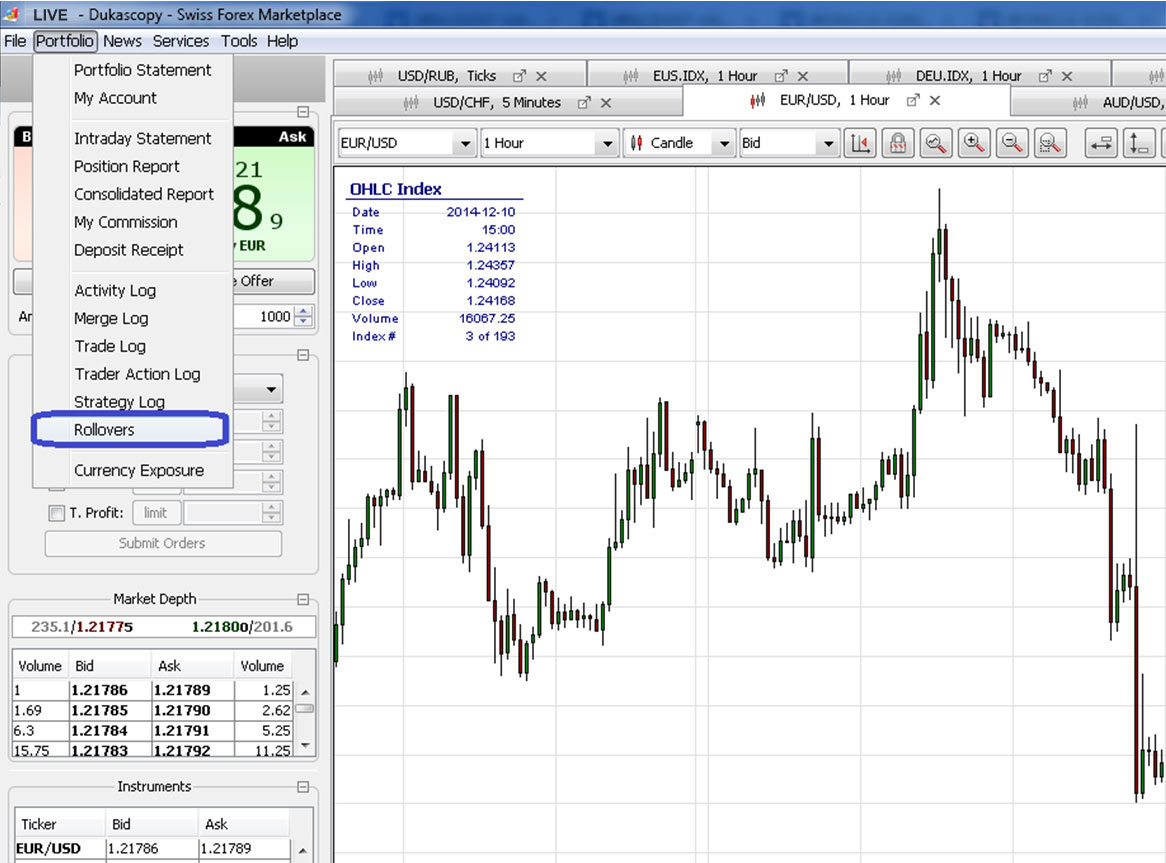Close the USD/CHF 5 Minutes tab

(x=606, y=103)
